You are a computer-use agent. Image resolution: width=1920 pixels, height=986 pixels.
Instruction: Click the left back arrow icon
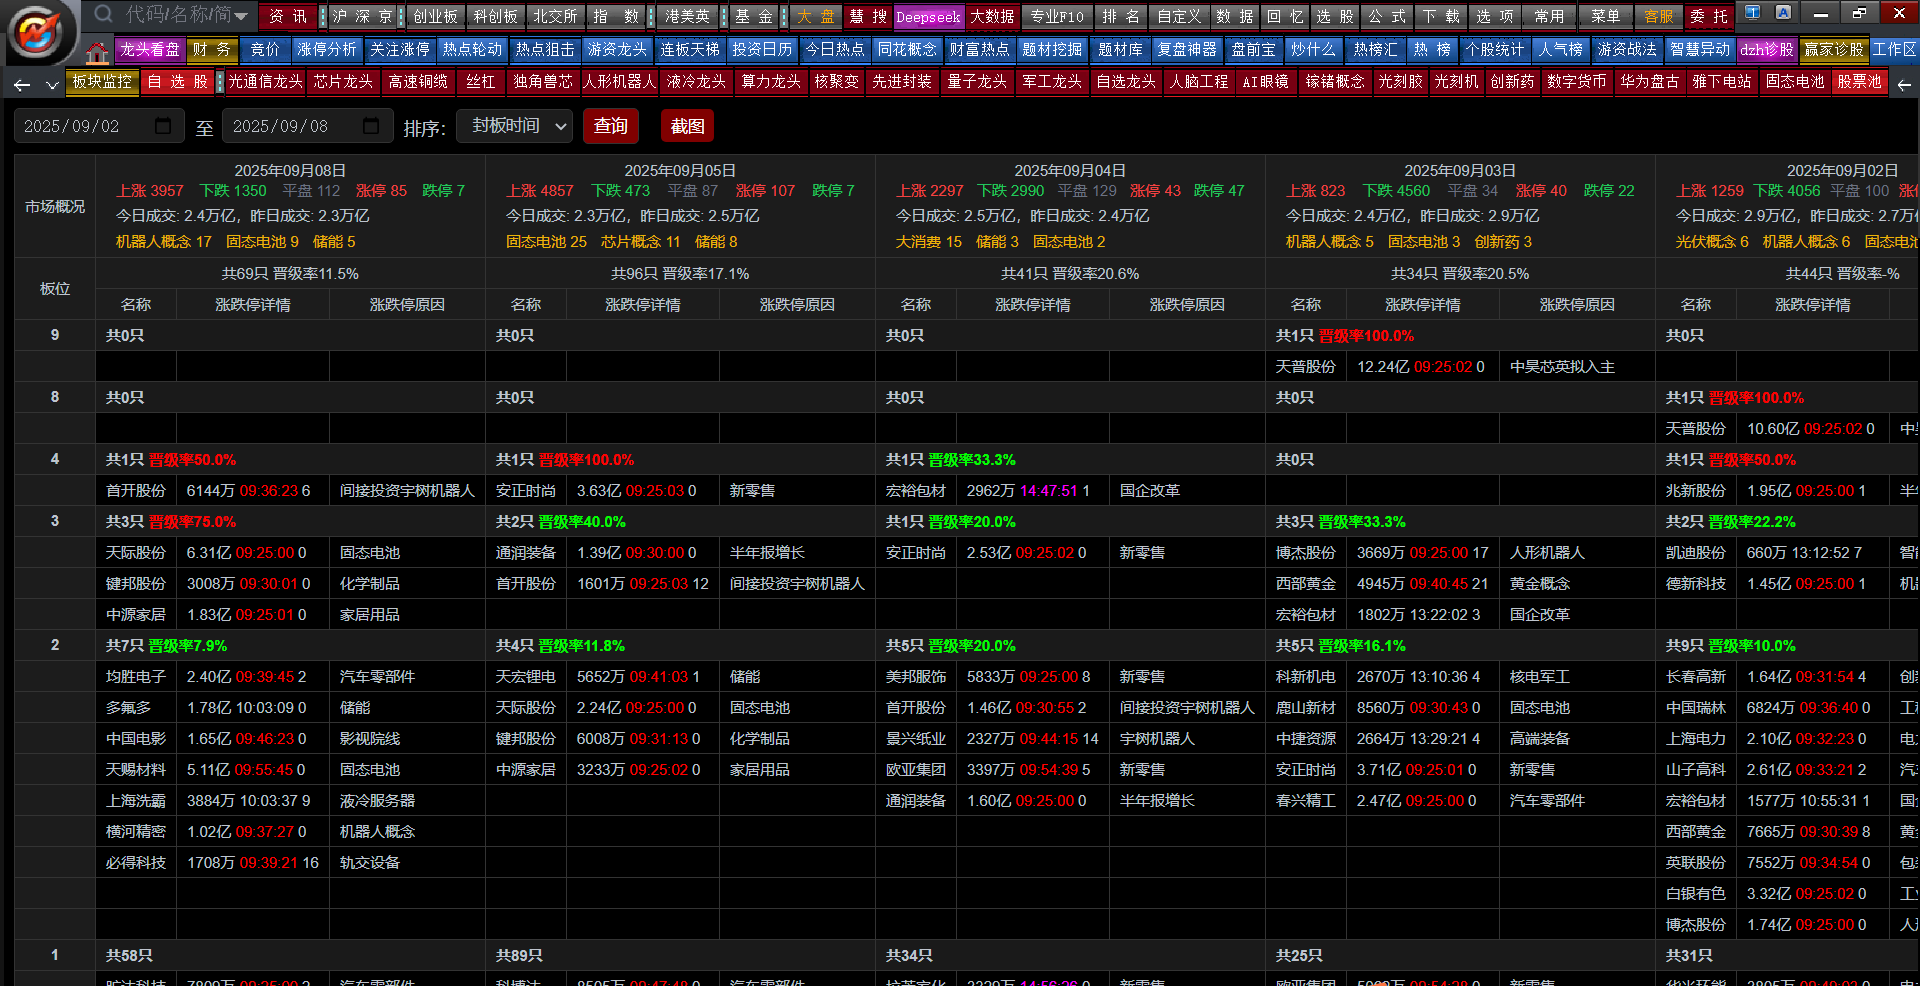point(22,85)
